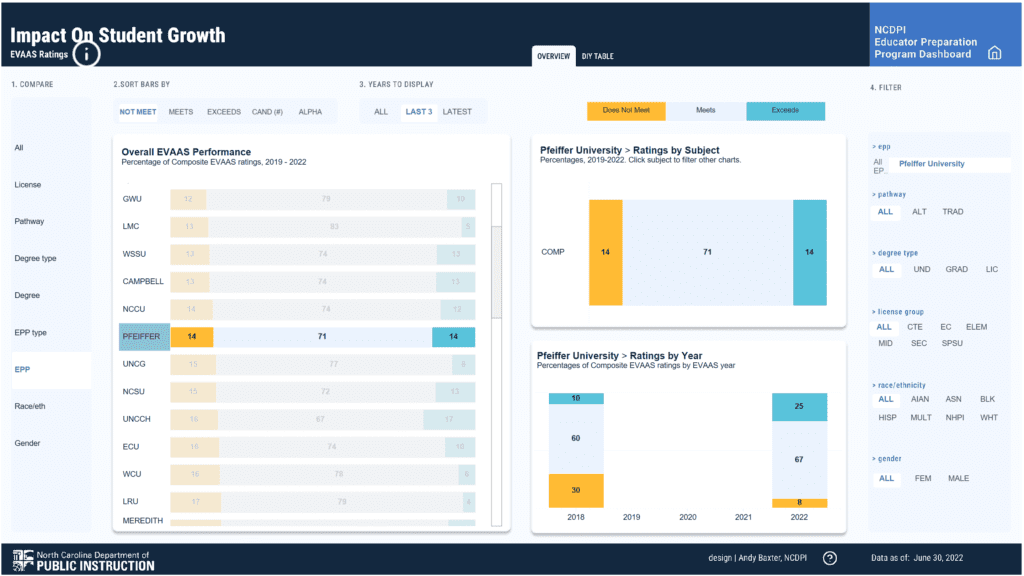Compare by Race/eth
Image resolution: width=1024 pixels, height=576 pixels.
(x=30, y=406)
